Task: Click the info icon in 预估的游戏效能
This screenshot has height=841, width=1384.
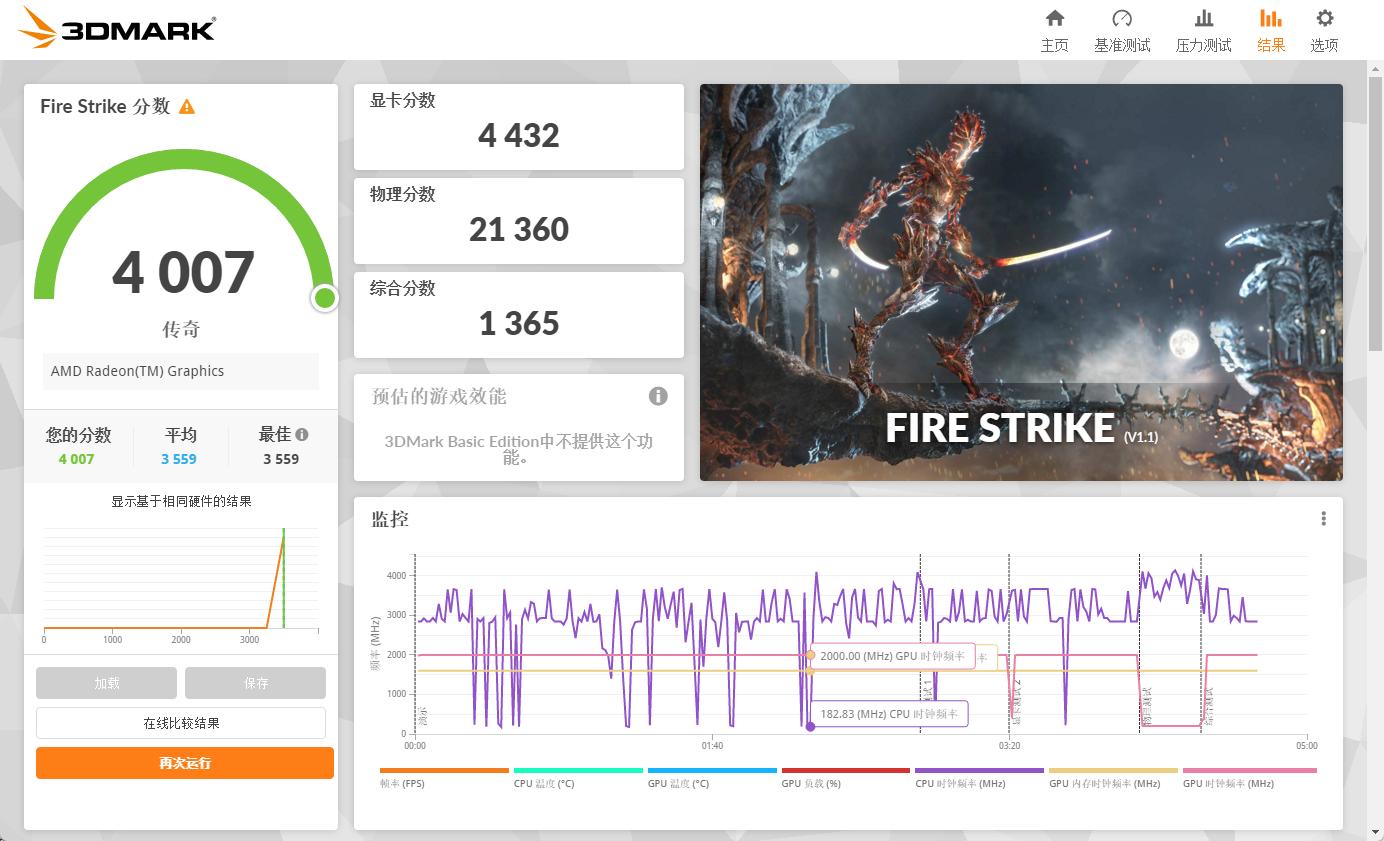Action: [x=658, y=396]
